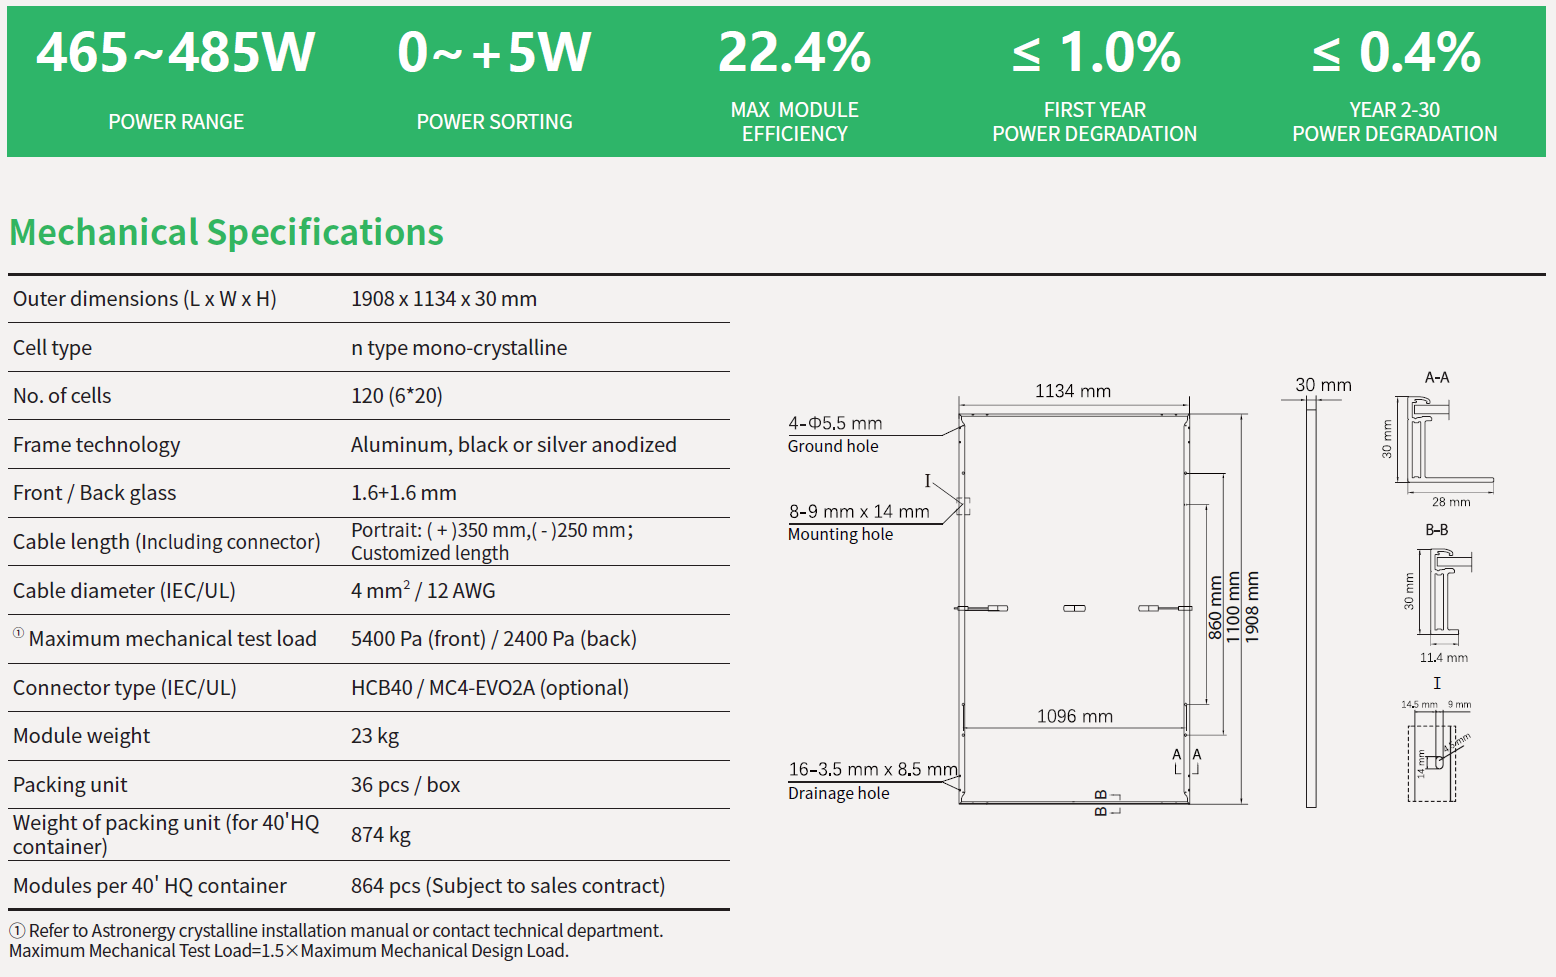1556x977 pixels.
Task: Click the '22.4%' efficiency value
Action: point(795,52)
